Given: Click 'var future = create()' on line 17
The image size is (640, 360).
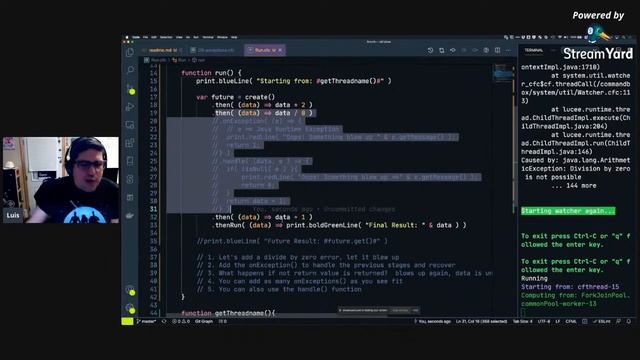Looking at the screenshot, I should click(x=236, y=97).
